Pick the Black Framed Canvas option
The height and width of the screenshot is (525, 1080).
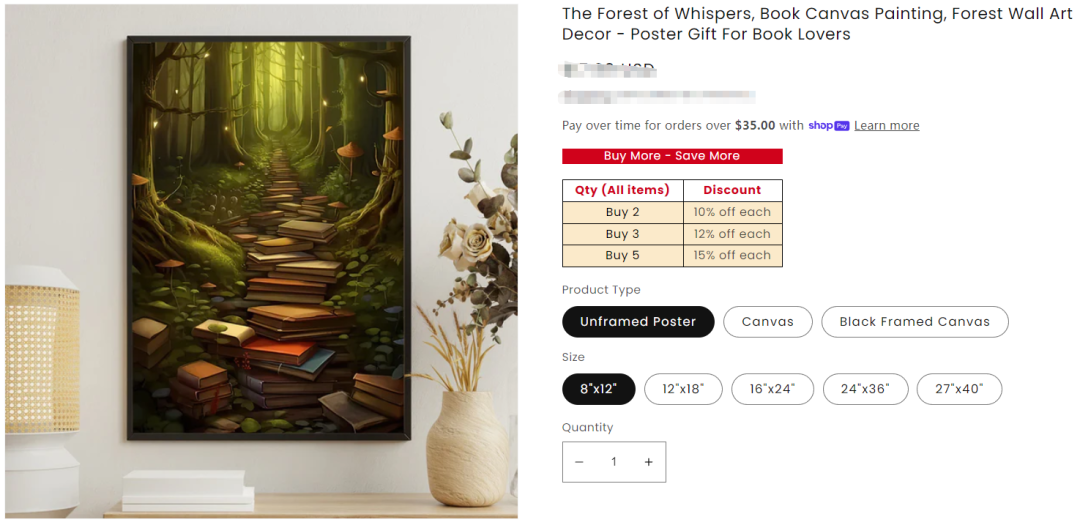pyautogui.click(x=914, y=322)
